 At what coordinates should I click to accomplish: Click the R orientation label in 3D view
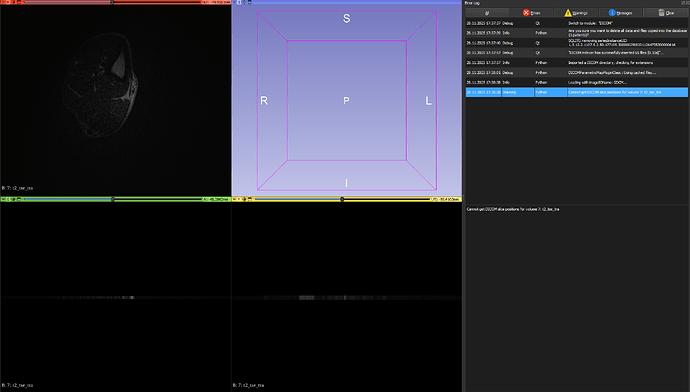(264, 101)
